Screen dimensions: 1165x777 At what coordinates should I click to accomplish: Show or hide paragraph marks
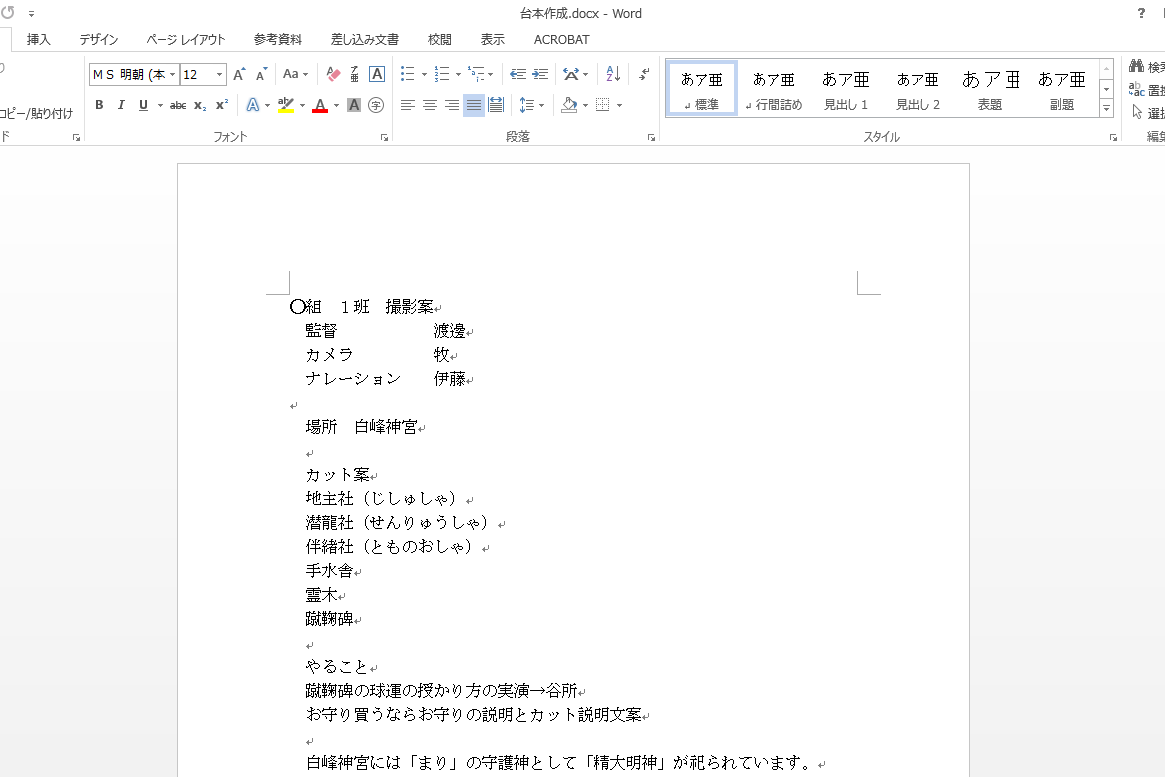(x=644, y=74)
